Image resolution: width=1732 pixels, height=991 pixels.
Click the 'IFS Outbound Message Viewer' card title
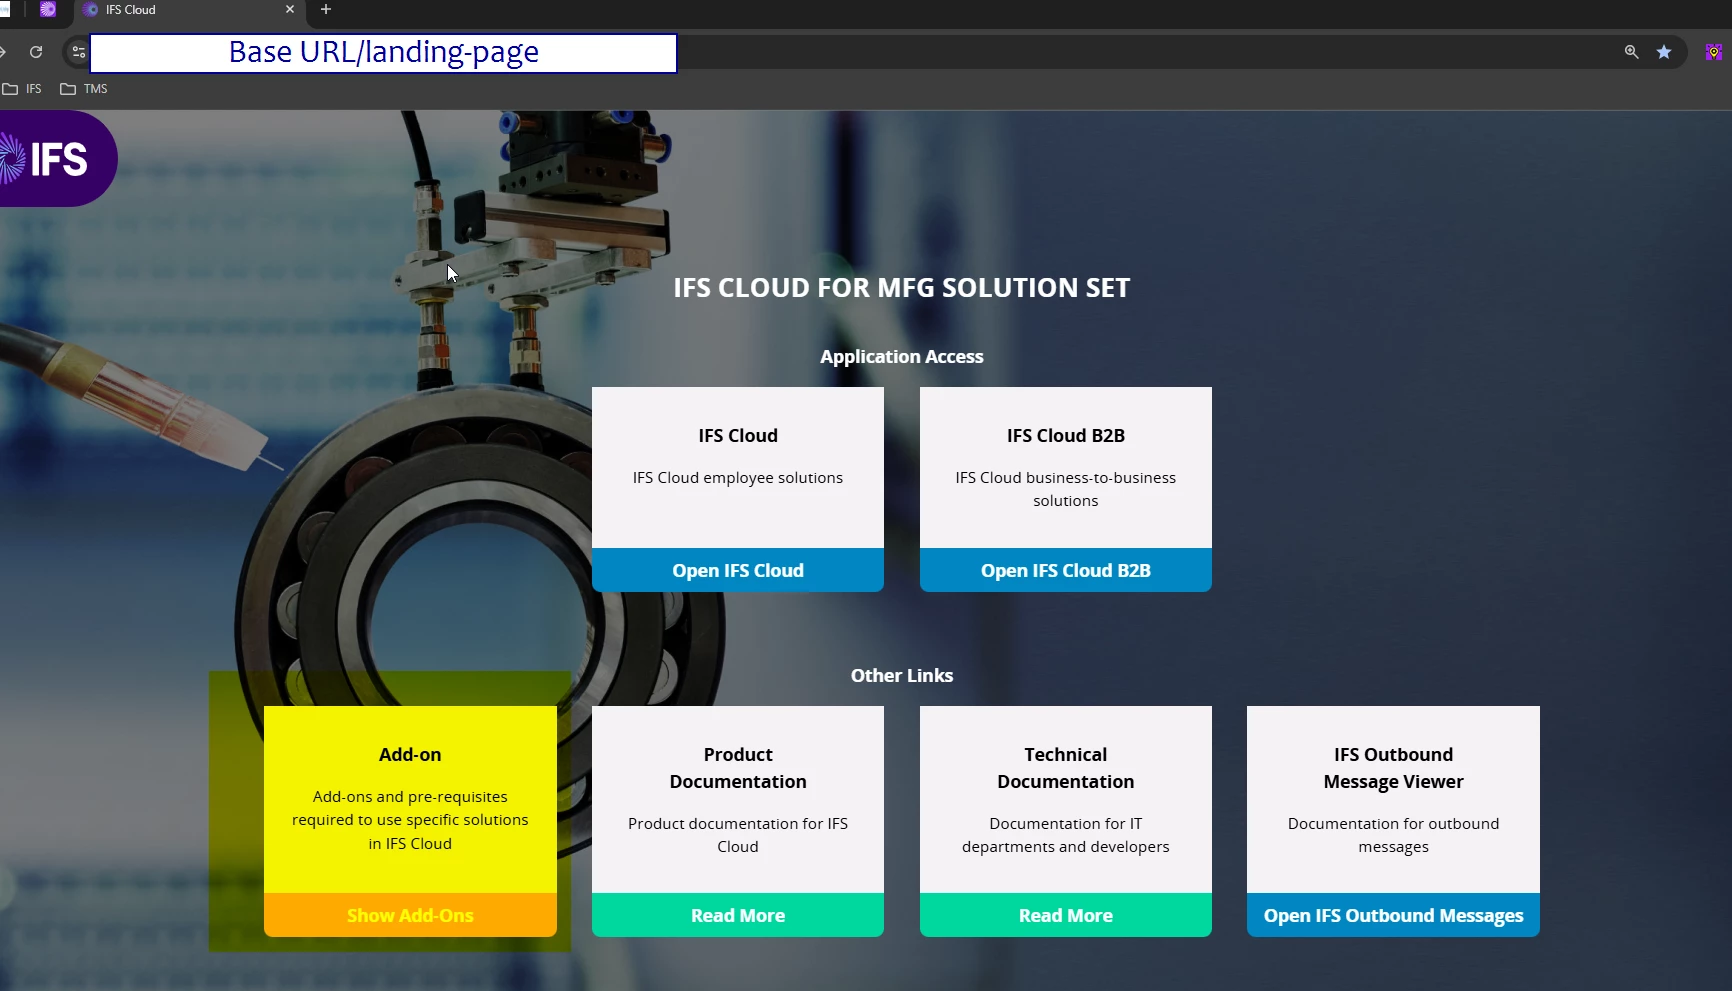1393,768
